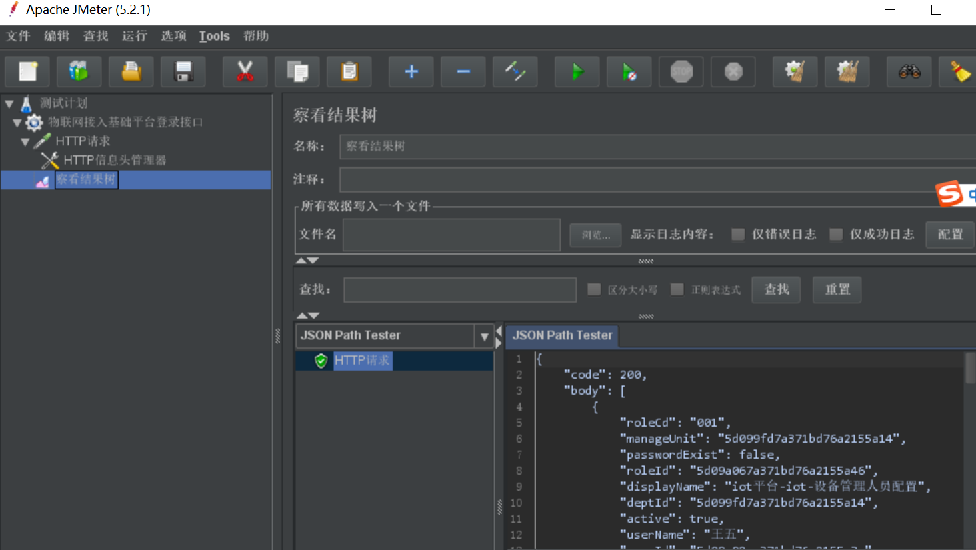Click the "passwordExist": false response line

pos(700,455)
